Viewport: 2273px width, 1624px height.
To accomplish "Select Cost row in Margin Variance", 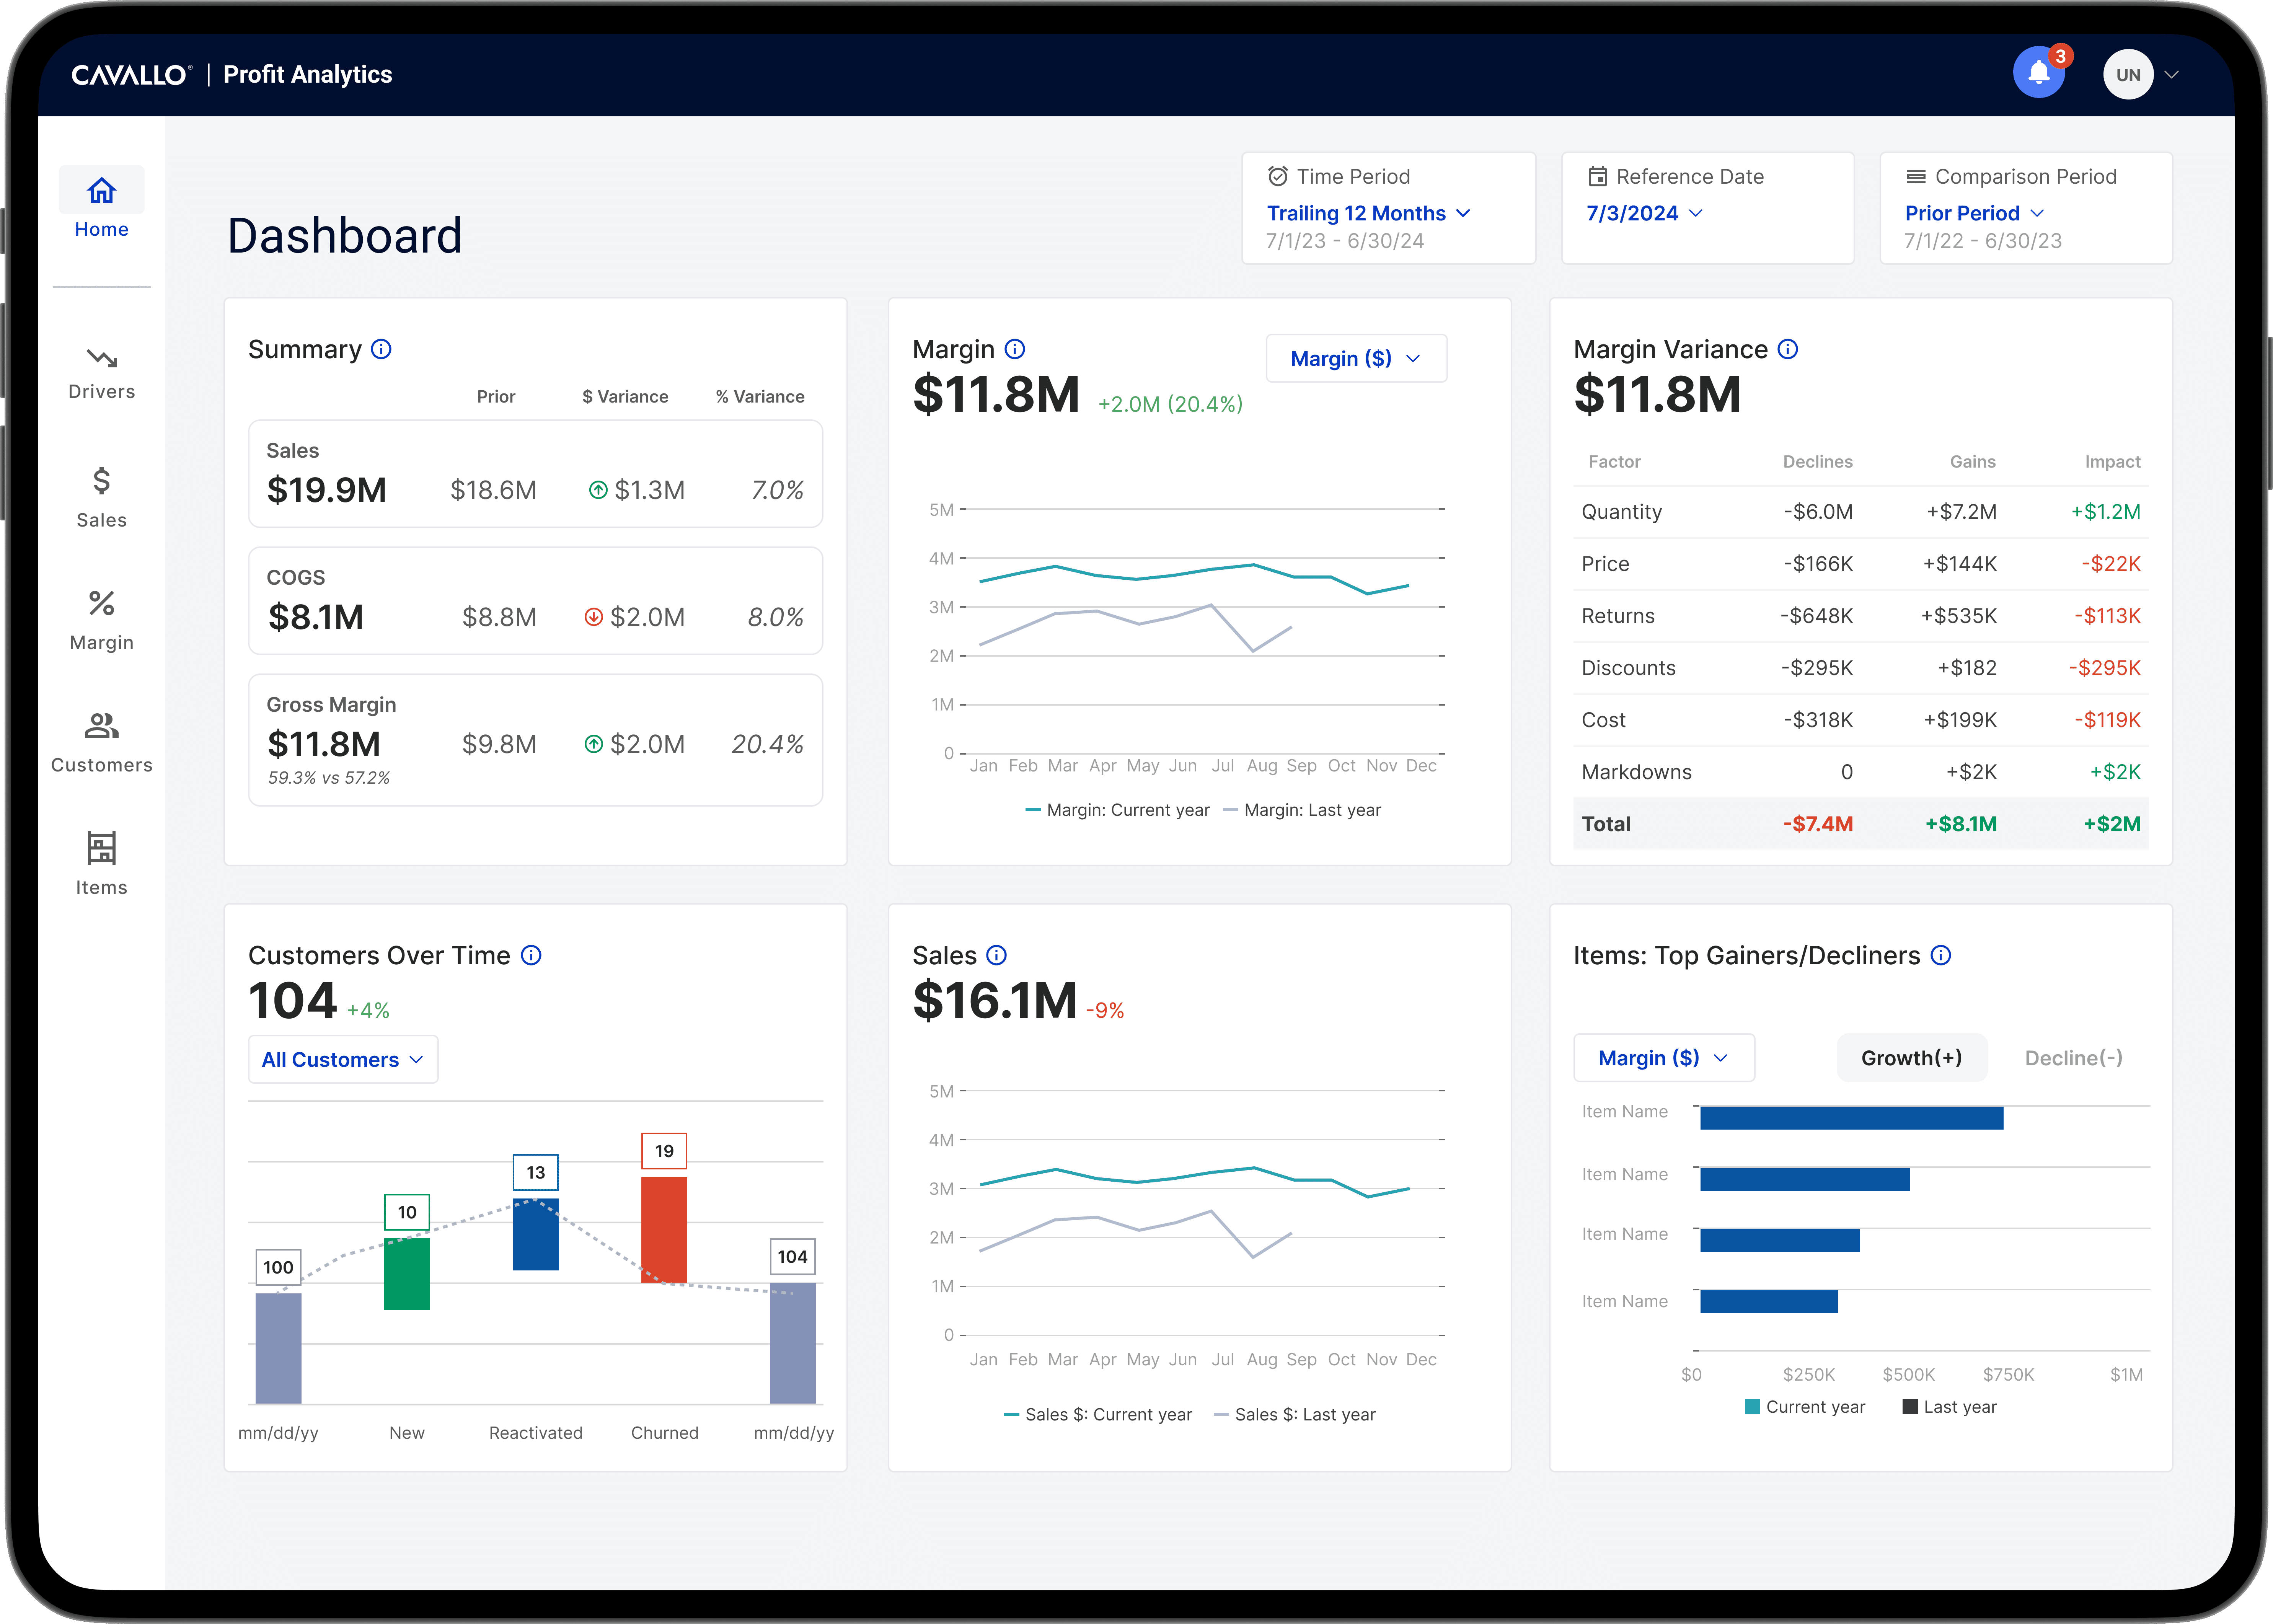I will point(1861,720).
